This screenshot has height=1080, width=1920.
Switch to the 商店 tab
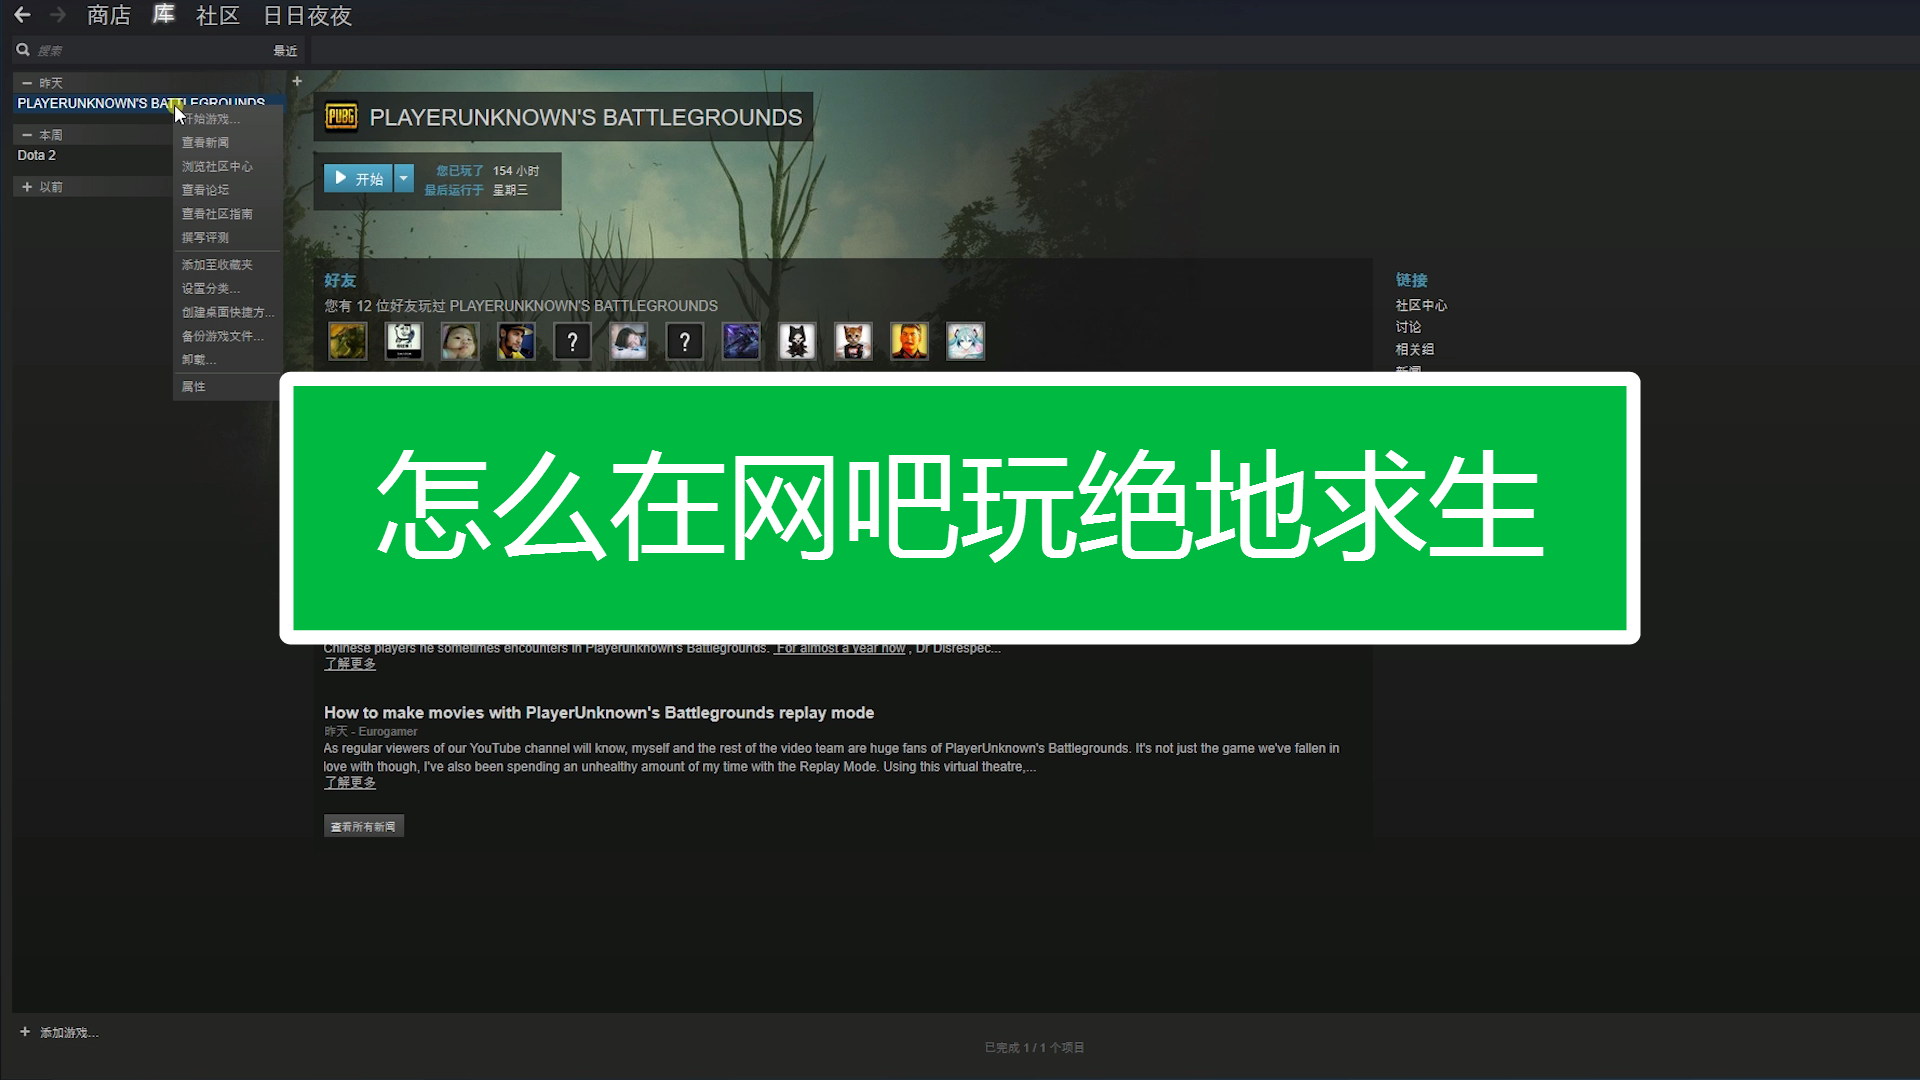(x=108, y=16)
